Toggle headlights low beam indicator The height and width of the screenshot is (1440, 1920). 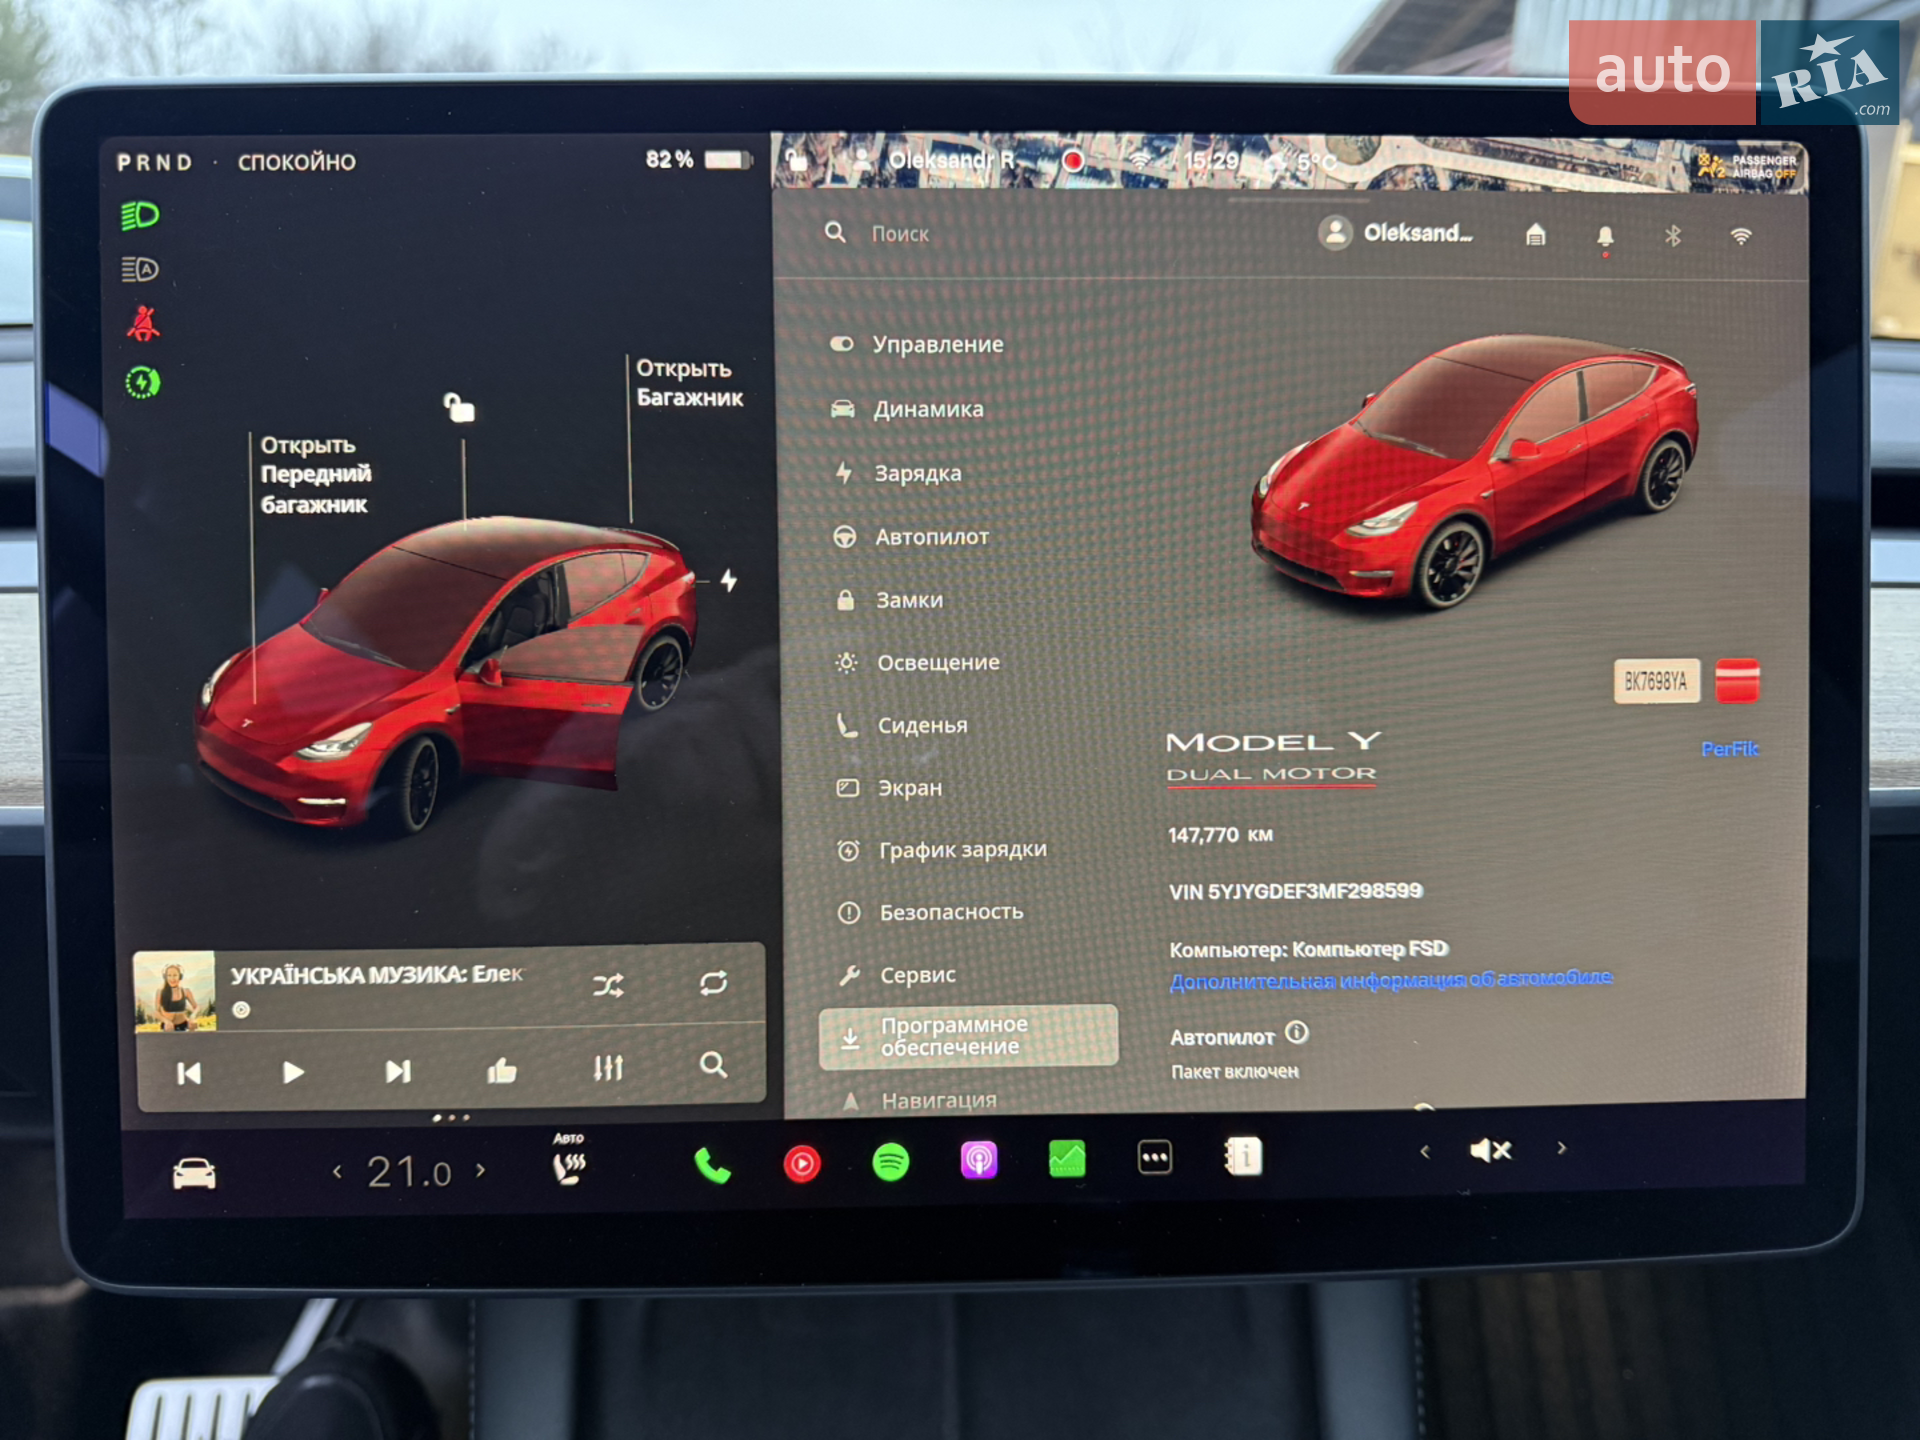tap(140, 215)
